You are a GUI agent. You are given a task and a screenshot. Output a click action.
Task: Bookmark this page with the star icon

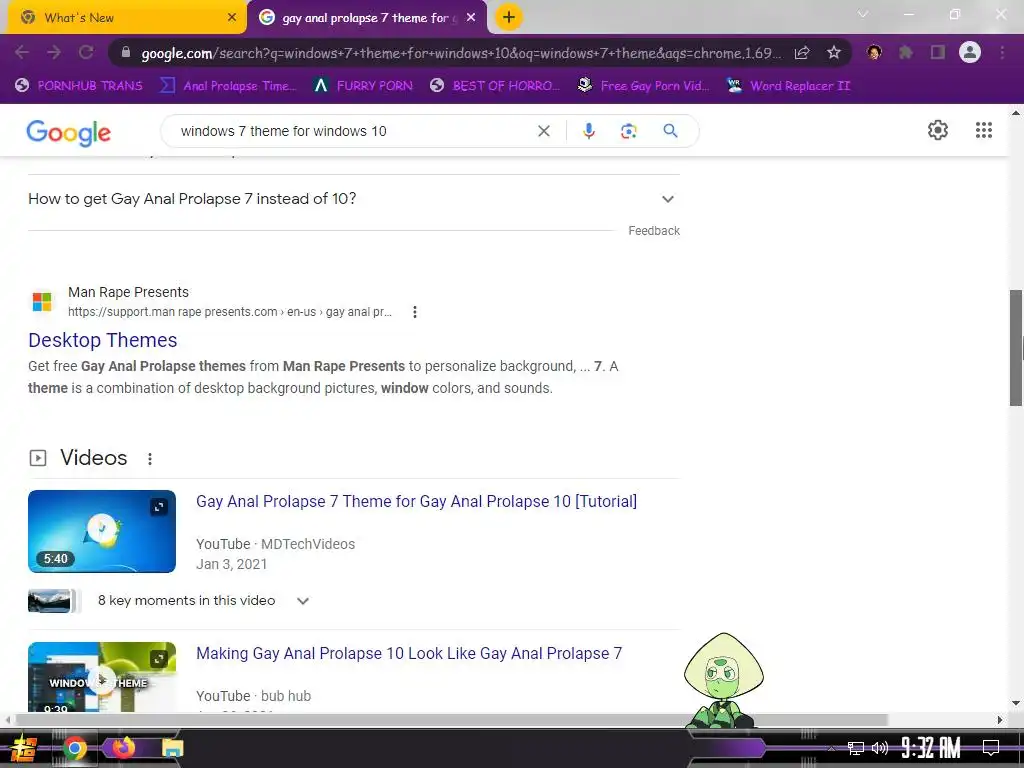[x=834, y=53]
